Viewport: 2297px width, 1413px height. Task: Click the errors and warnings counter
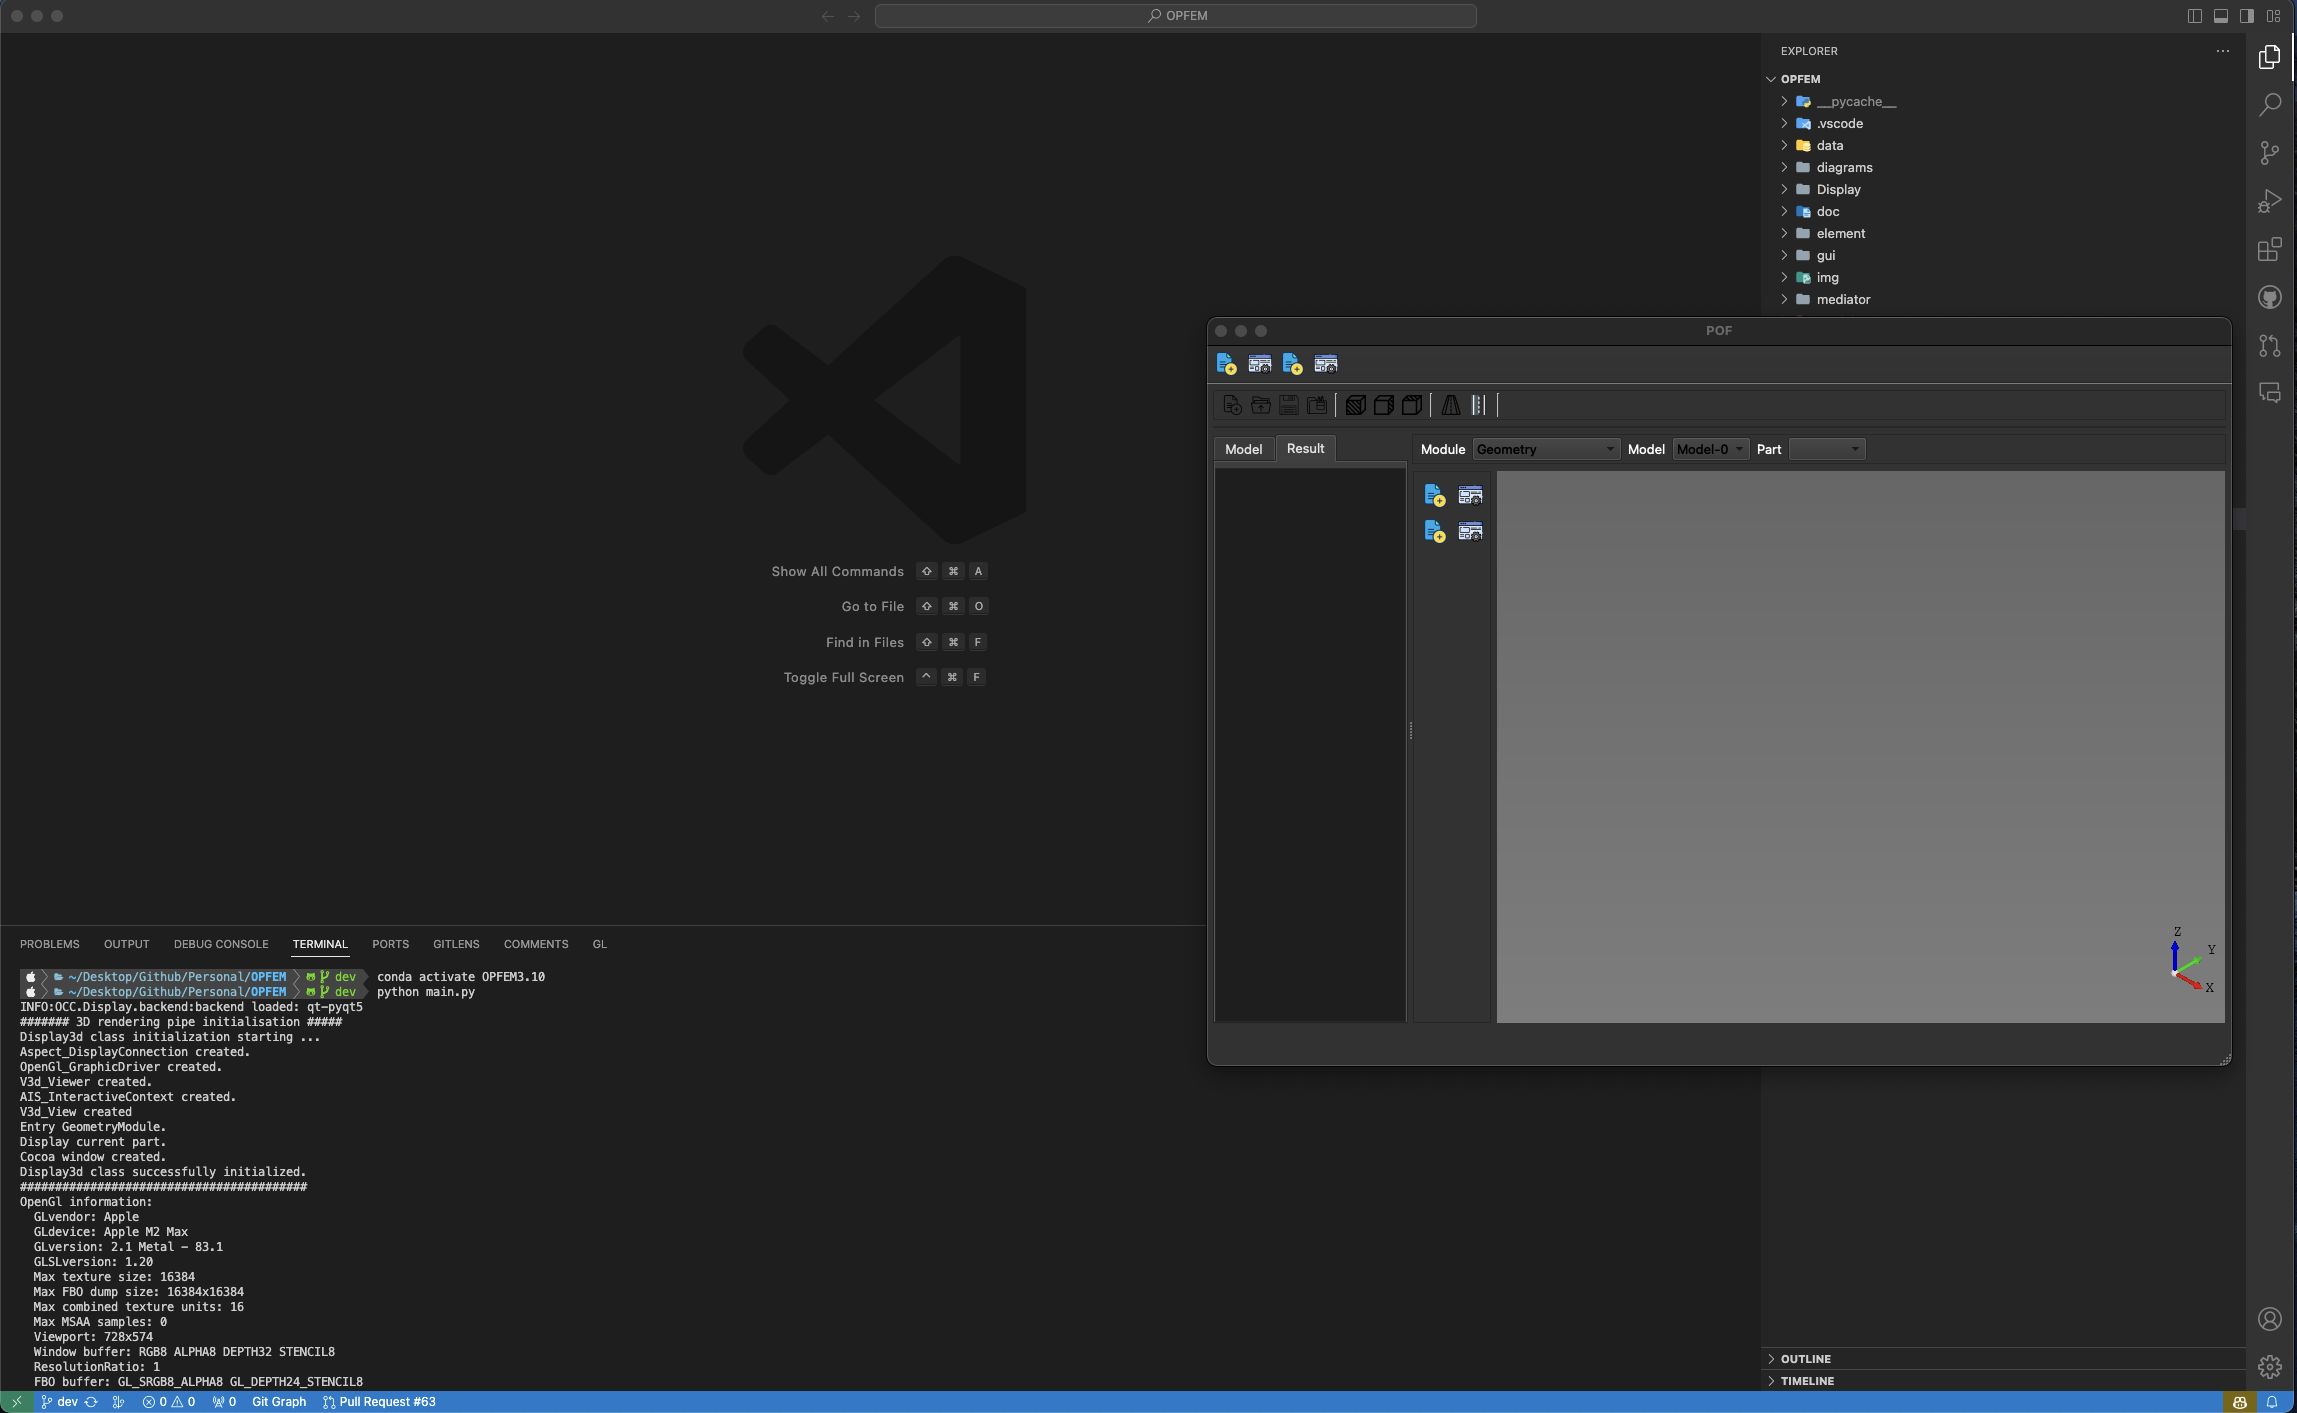click(169, 1402)
